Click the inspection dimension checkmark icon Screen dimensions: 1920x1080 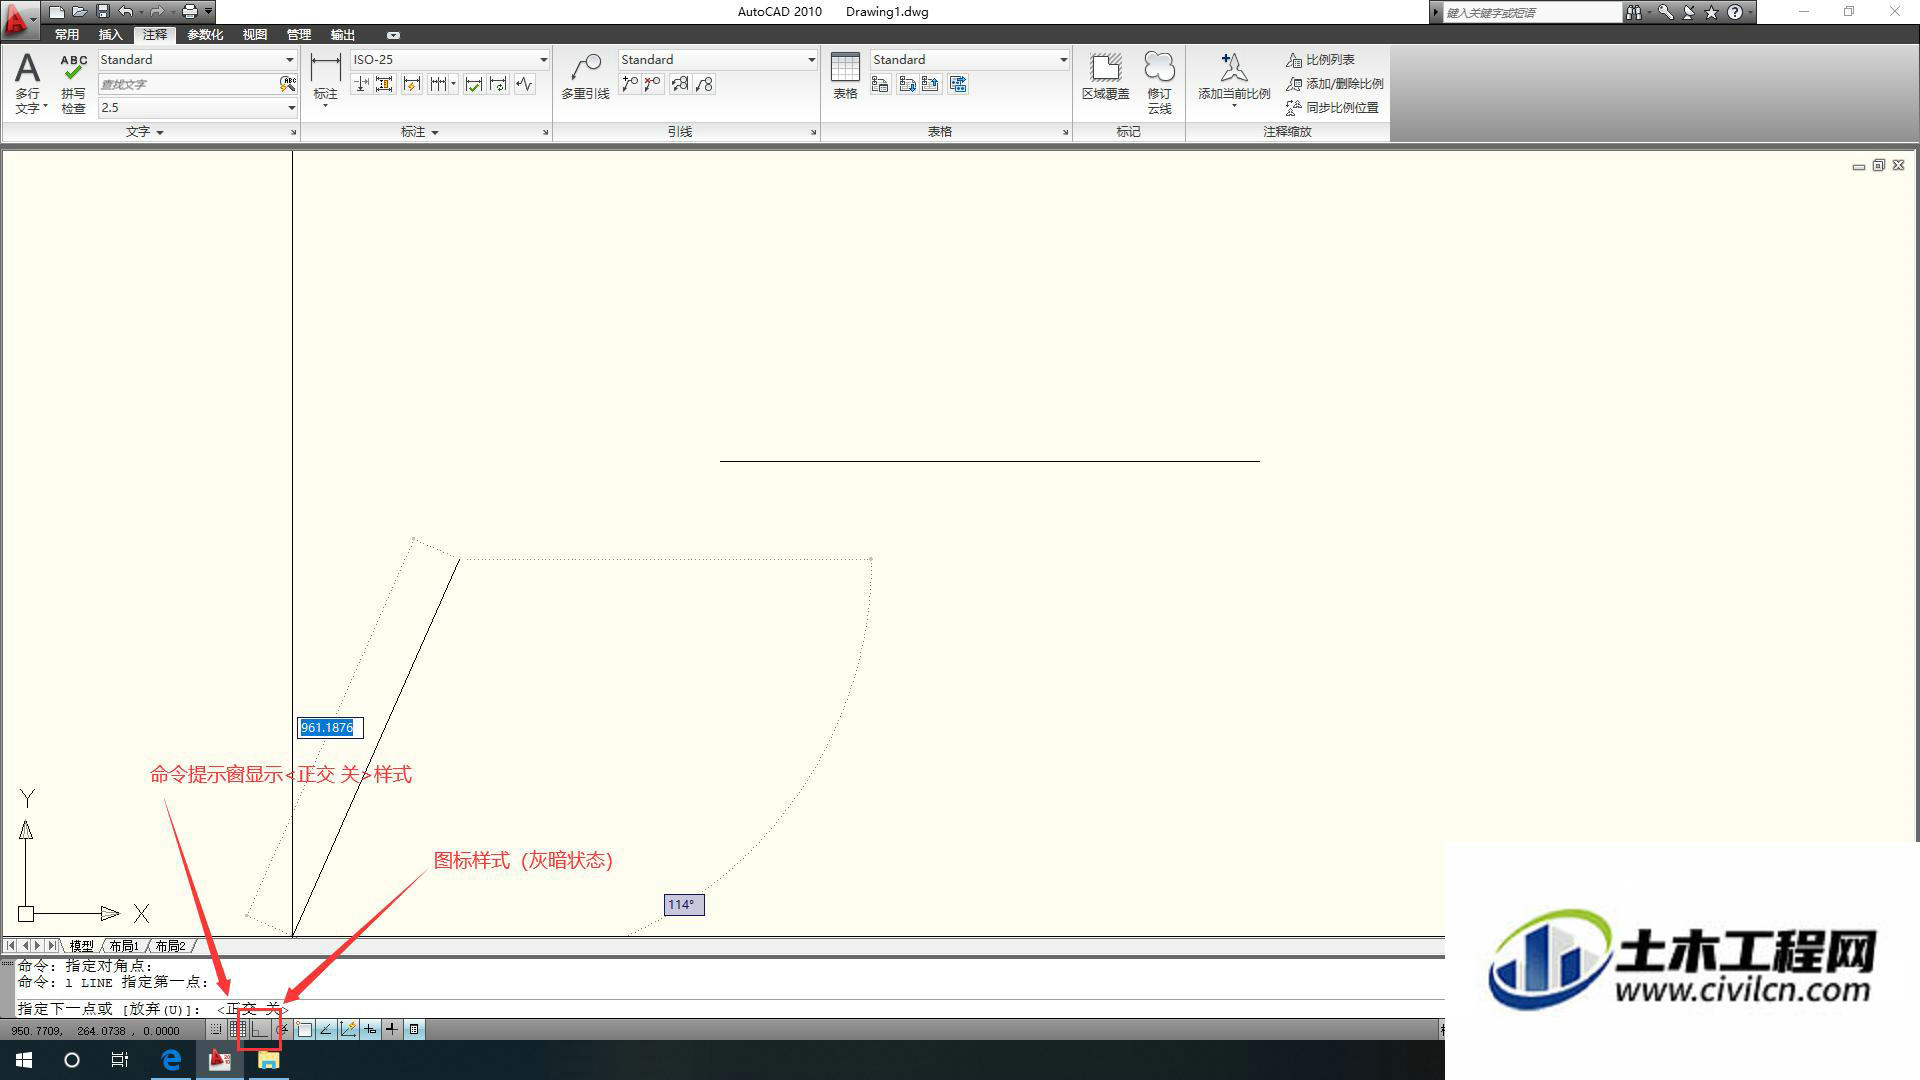(473, 84)
